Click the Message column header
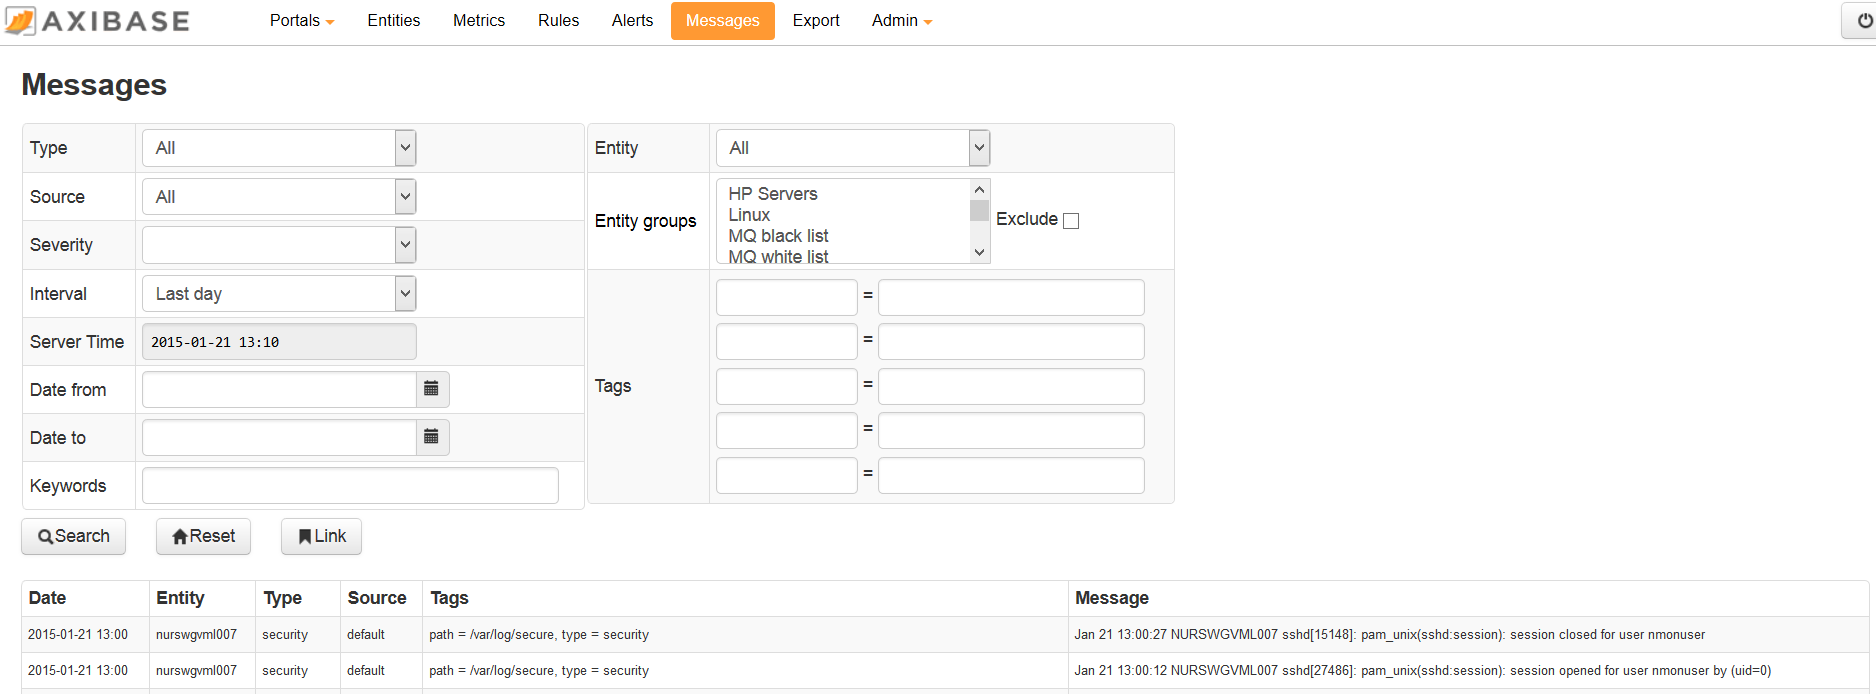 point(1112,598)
